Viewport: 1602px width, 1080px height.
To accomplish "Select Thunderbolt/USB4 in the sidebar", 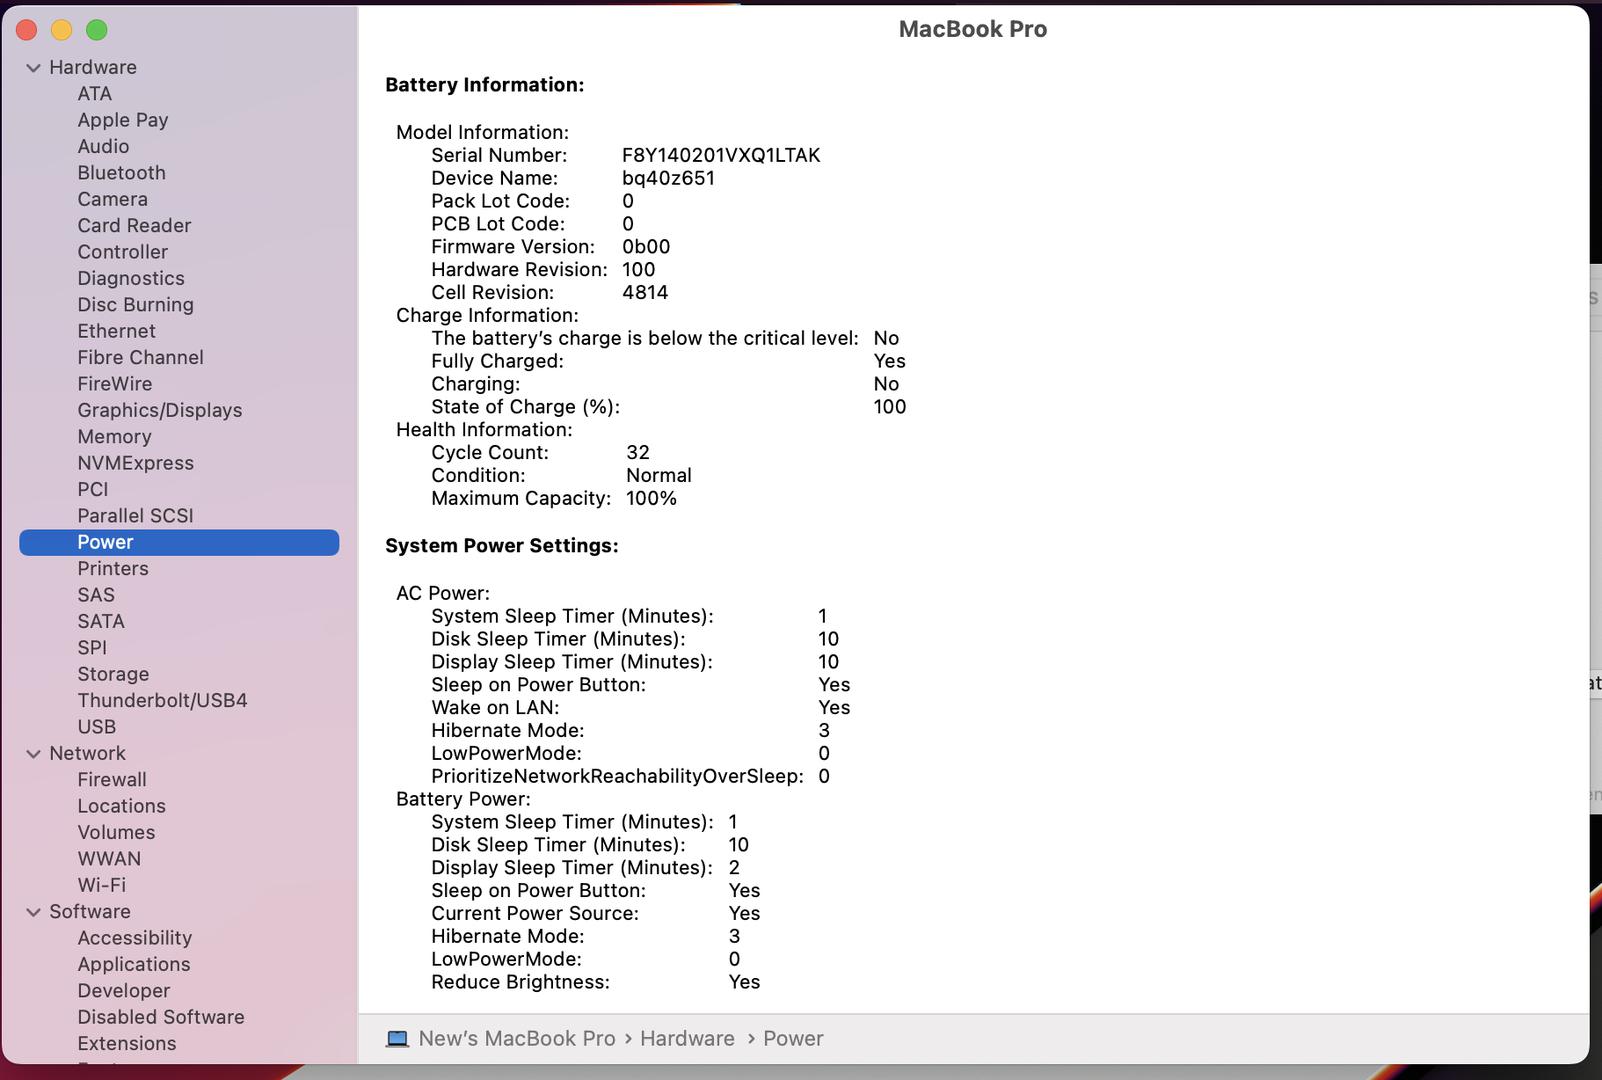I will [163, 701].
